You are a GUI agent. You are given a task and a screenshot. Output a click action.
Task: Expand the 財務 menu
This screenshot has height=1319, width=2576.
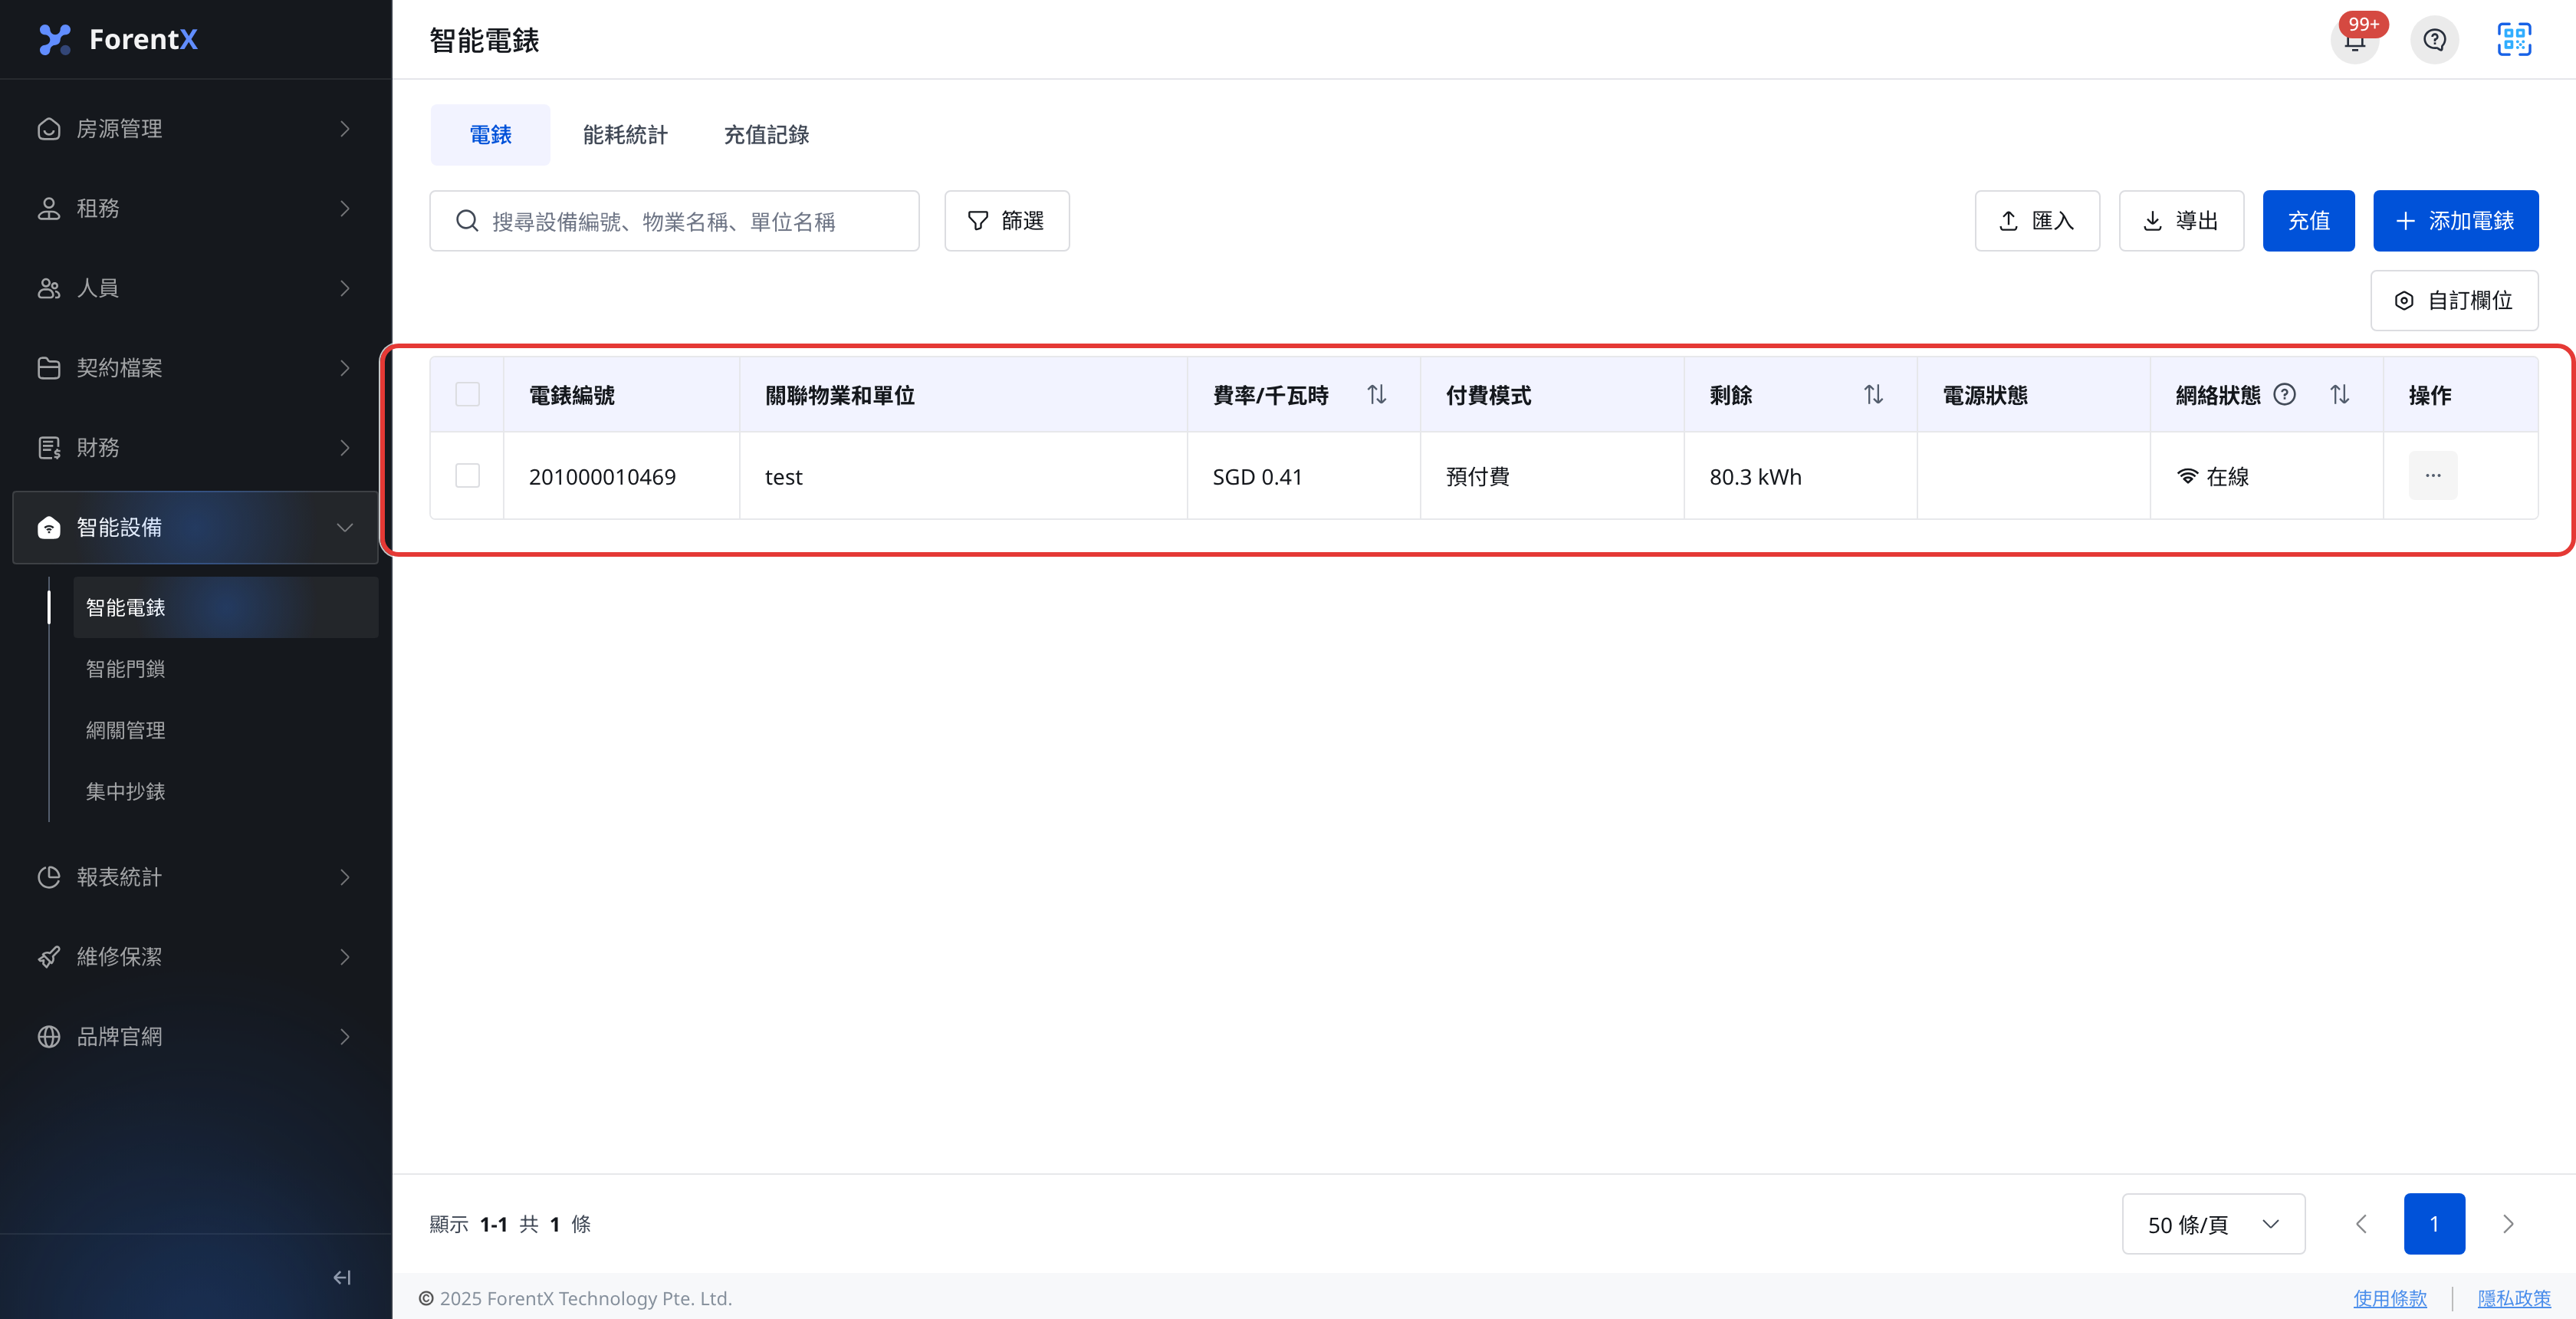(x=195, y=447)
